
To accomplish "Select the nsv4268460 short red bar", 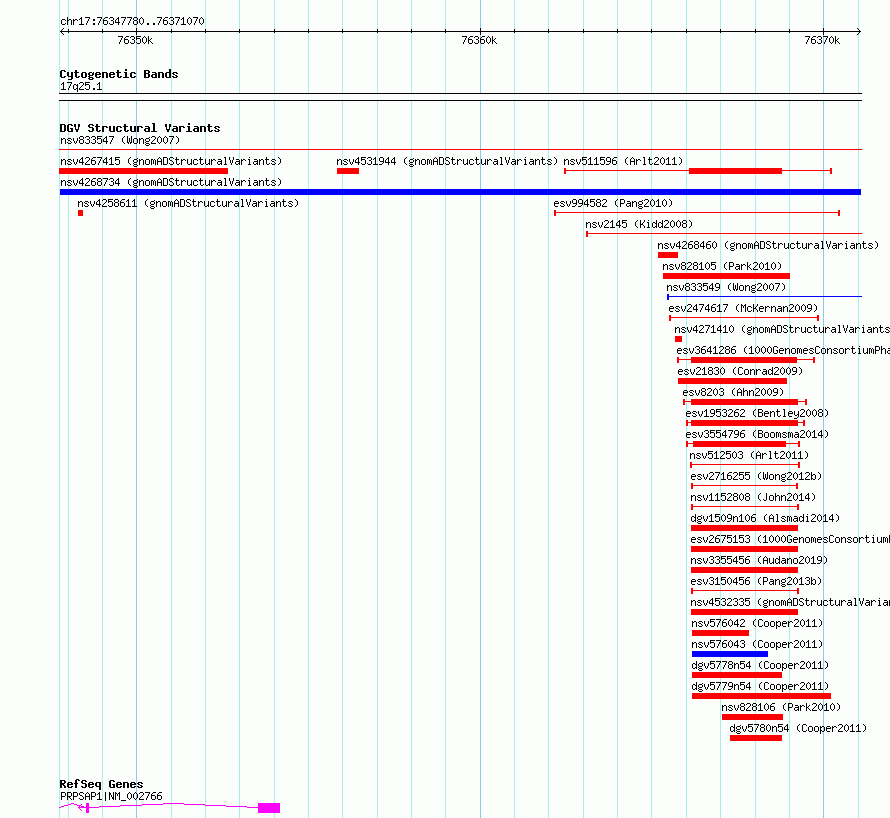I will coord(668,255).
